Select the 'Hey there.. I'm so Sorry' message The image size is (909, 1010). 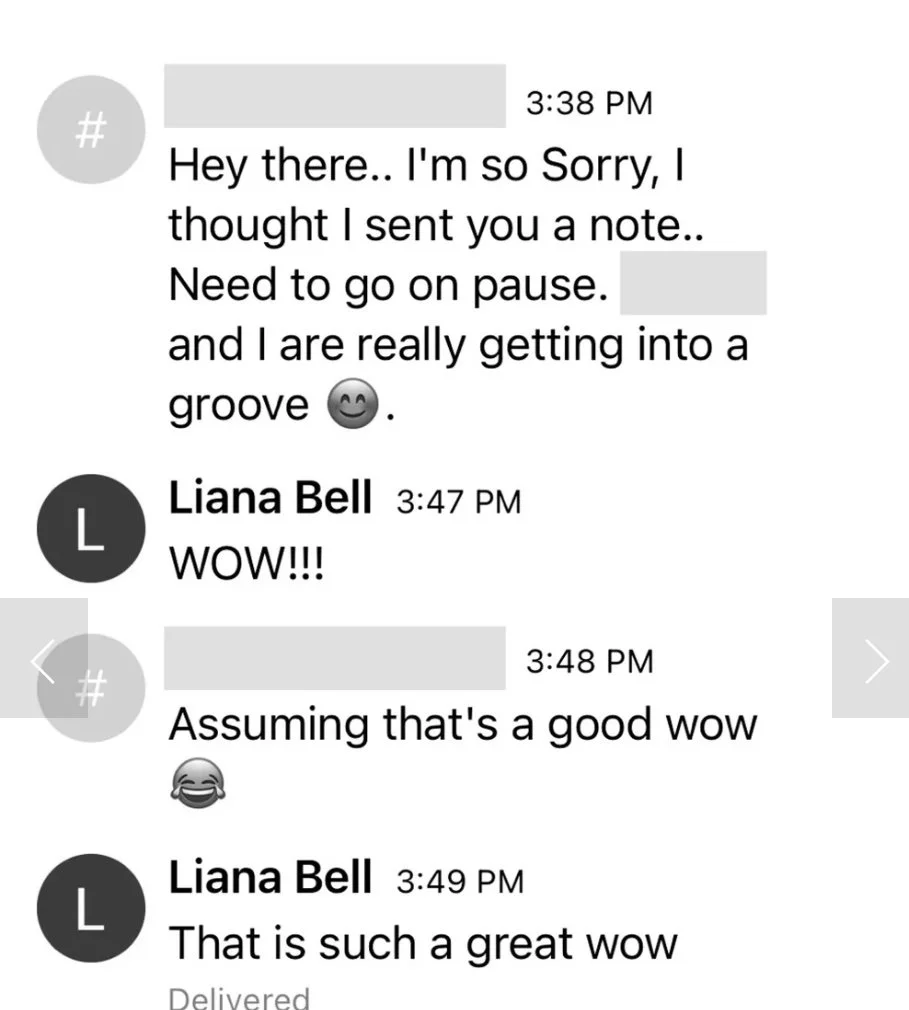[459, 285]
